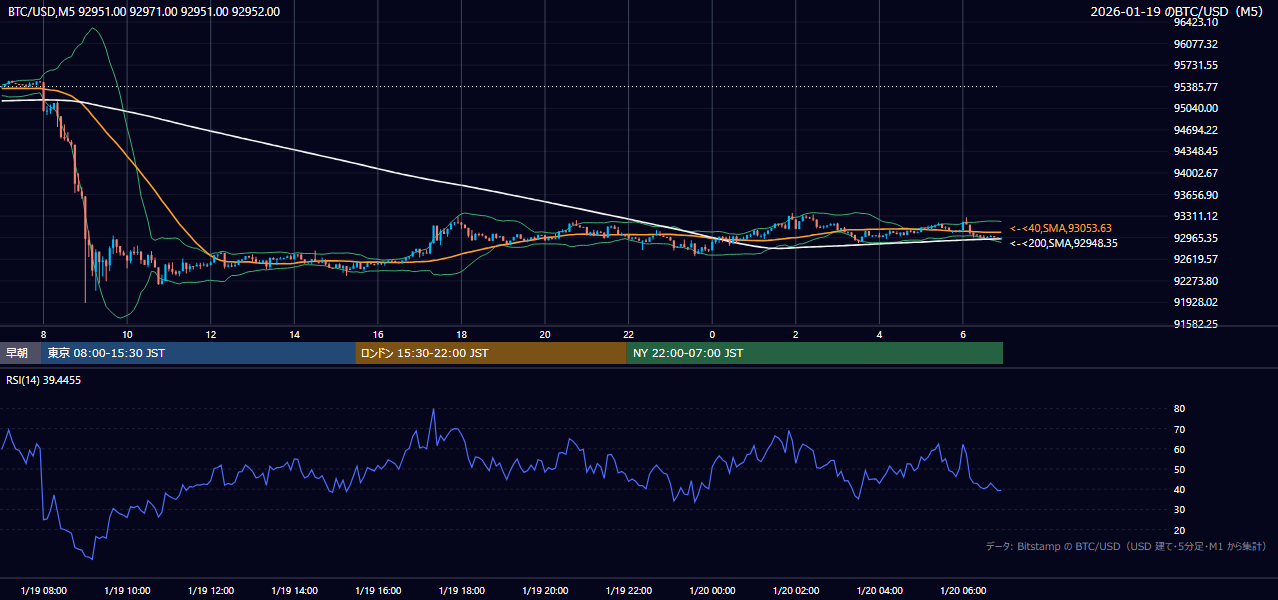The height and width of the screenshot is (600, 1278).
Task: Click bottom time label 1/19 14:00
Action: tap(295, 591)
